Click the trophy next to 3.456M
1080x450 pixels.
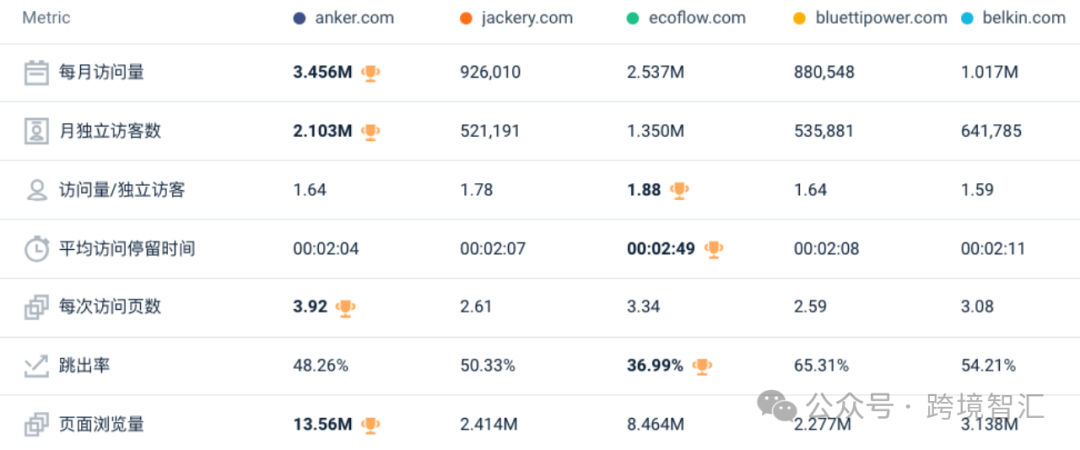(371, 72)
